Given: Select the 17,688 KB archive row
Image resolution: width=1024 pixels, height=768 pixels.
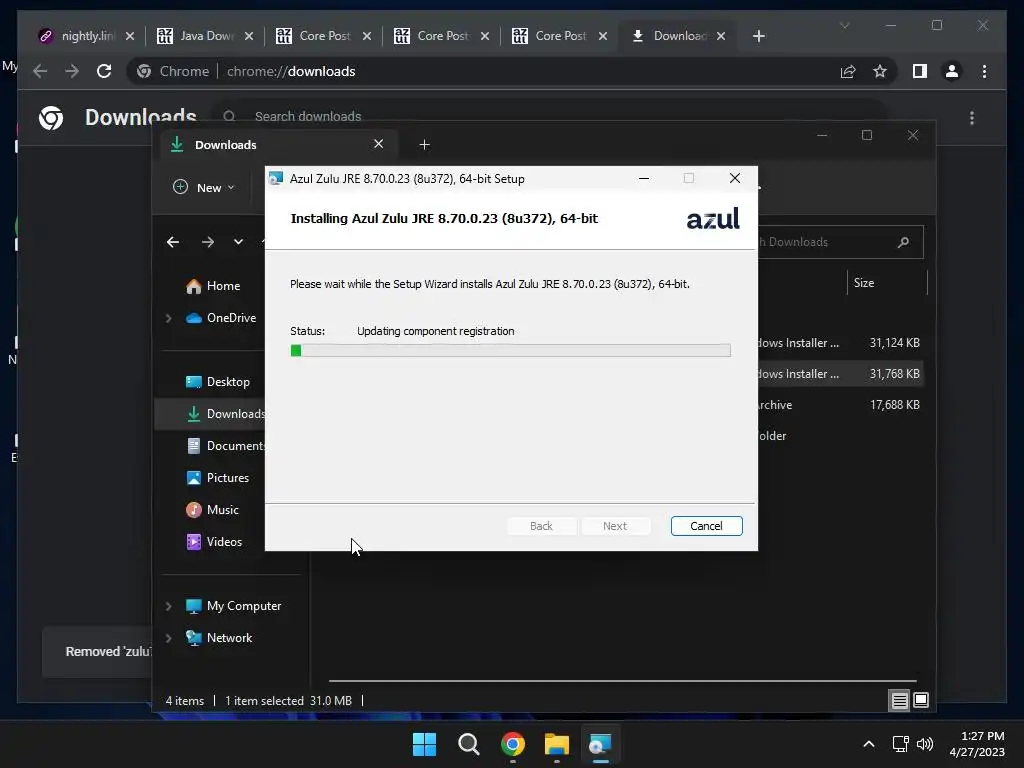Looking at the screenshot, I should (840, 405).
